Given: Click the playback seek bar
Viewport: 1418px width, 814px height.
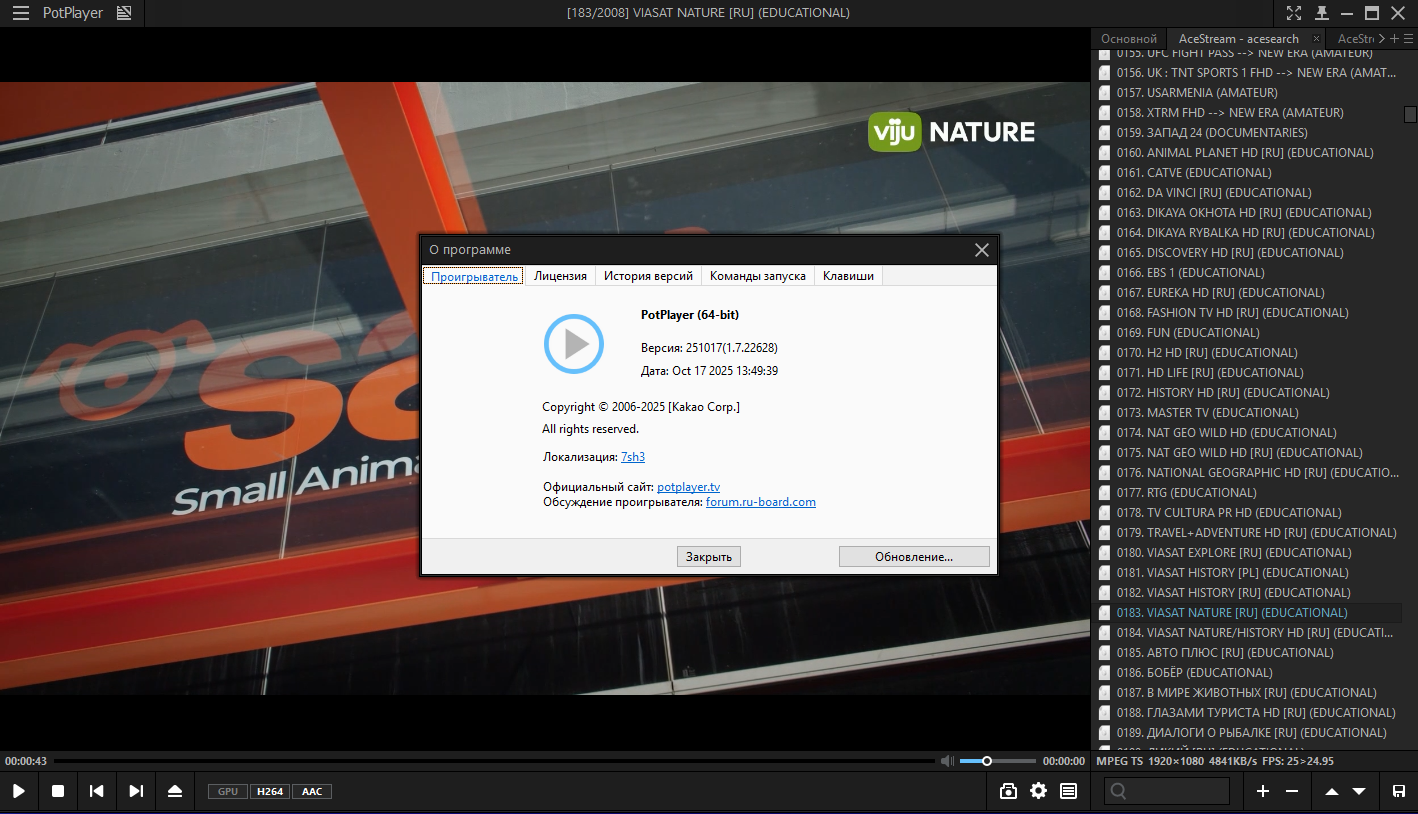Looking at the screenshot, I should coord(494,761).
